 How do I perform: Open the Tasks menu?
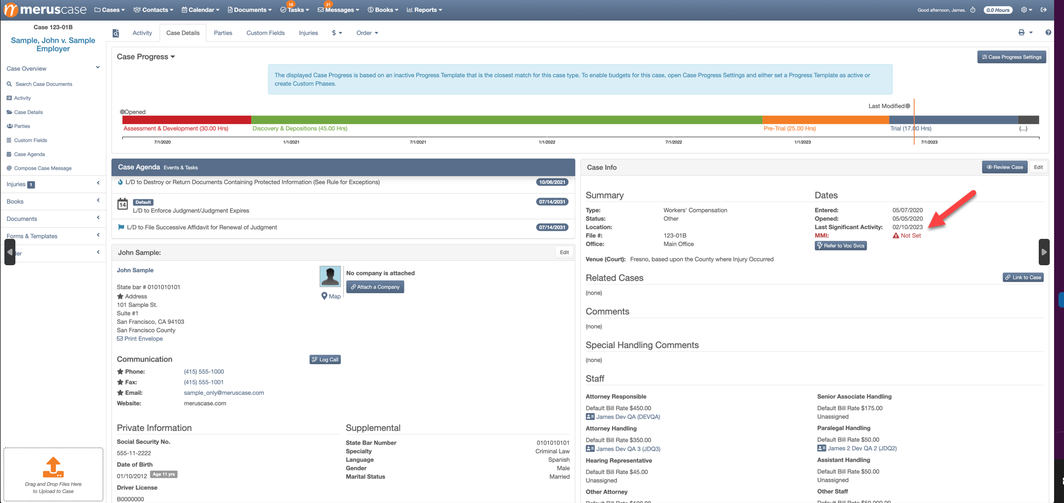click(x=292, y=10)
